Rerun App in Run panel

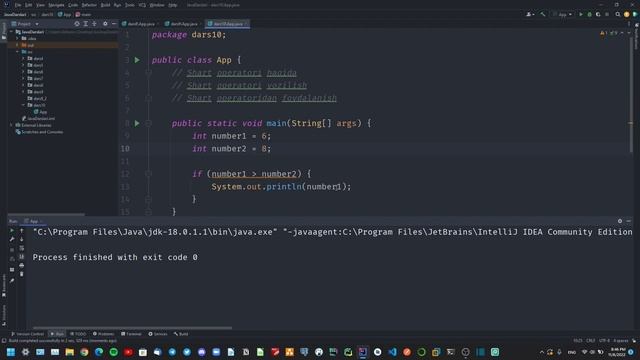click(x=12, y=231)
